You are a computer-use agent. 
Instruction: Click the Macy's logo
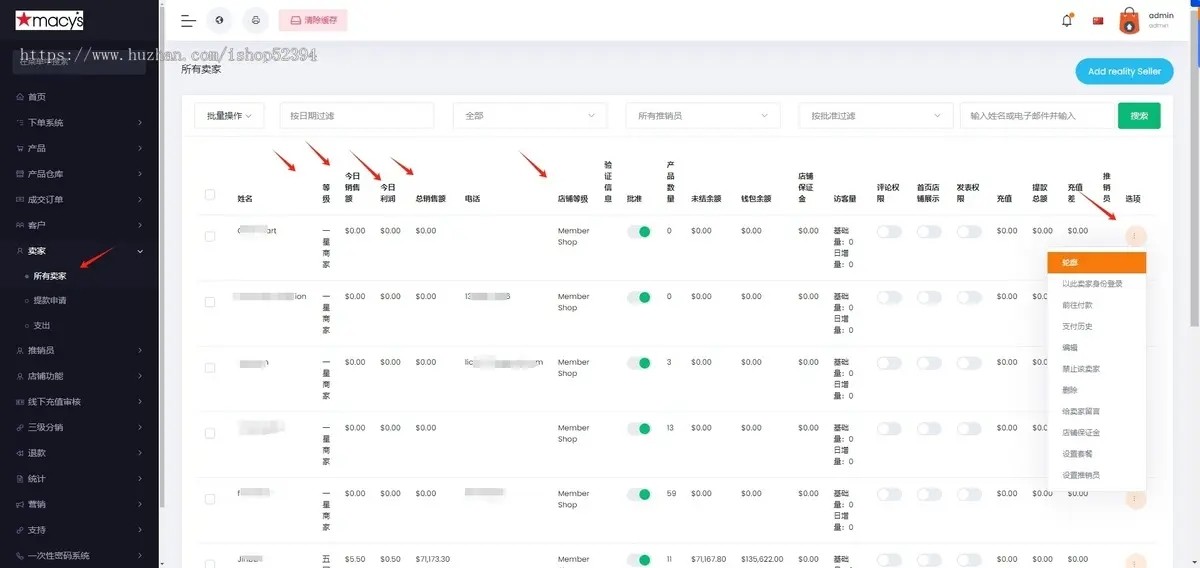[49, 20]
